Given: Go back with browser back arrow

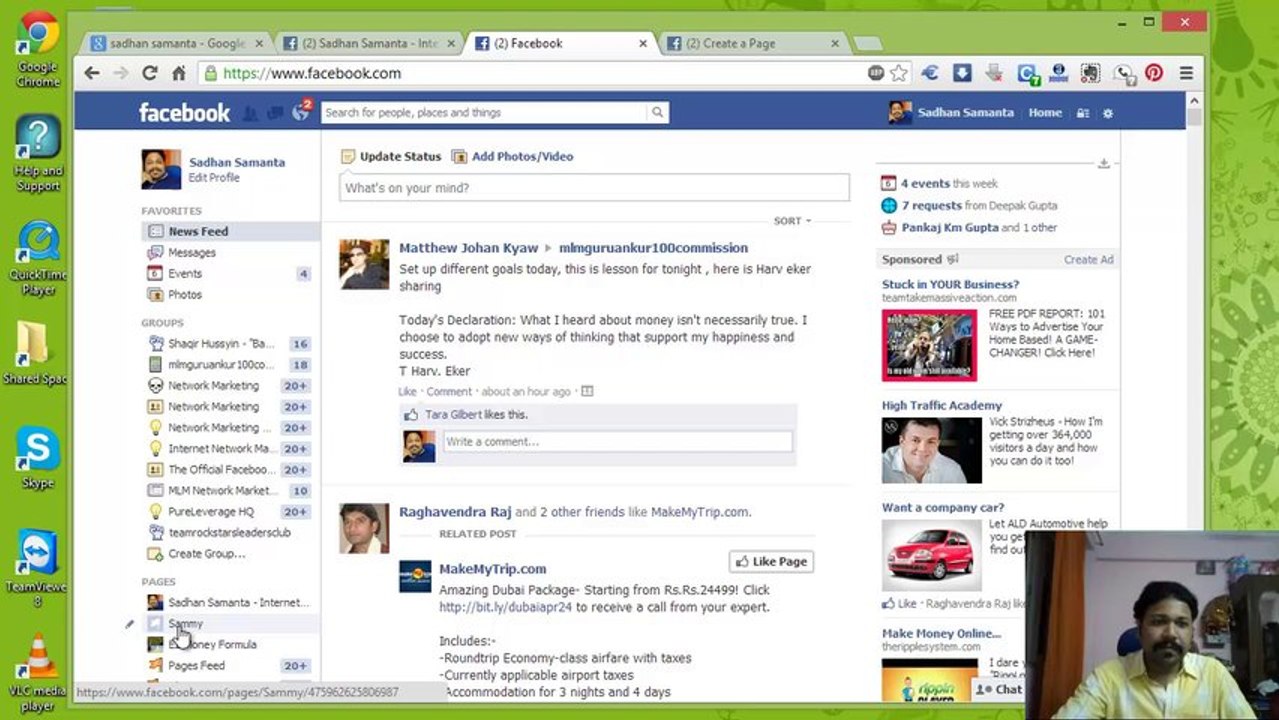Looking at the screenshot, I should [x=92, y=73].
